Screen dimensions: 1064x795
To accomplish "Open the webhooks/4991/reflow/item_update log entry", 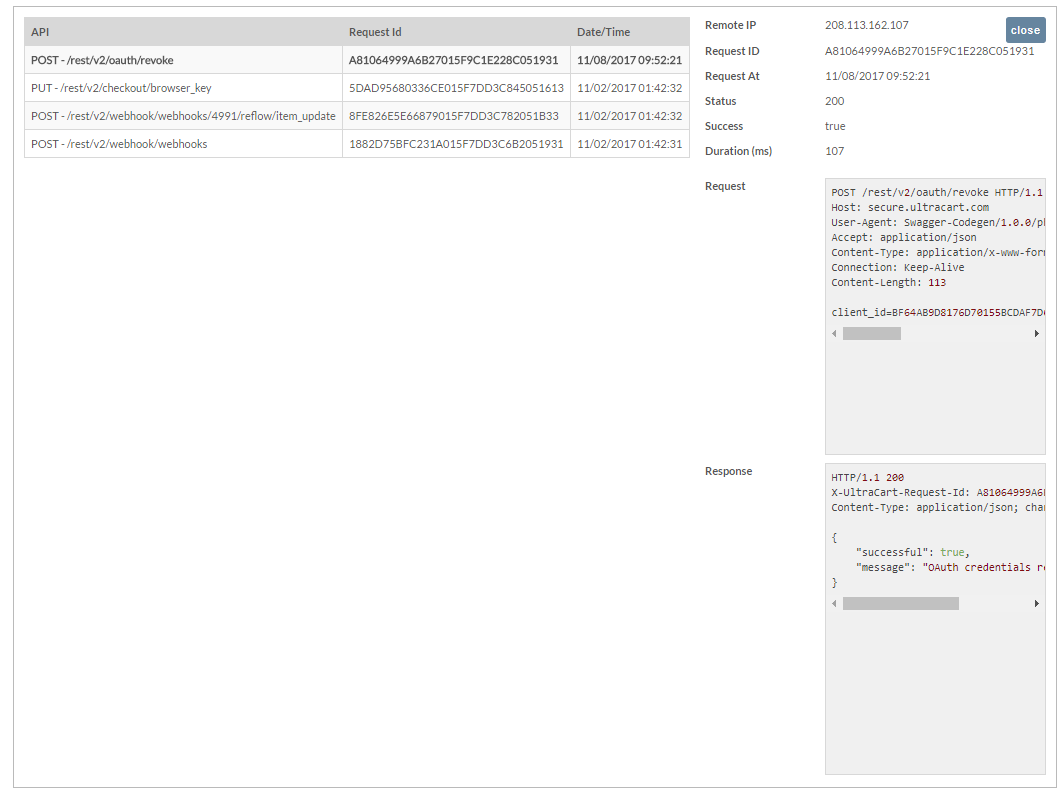I will coord(357,116).
